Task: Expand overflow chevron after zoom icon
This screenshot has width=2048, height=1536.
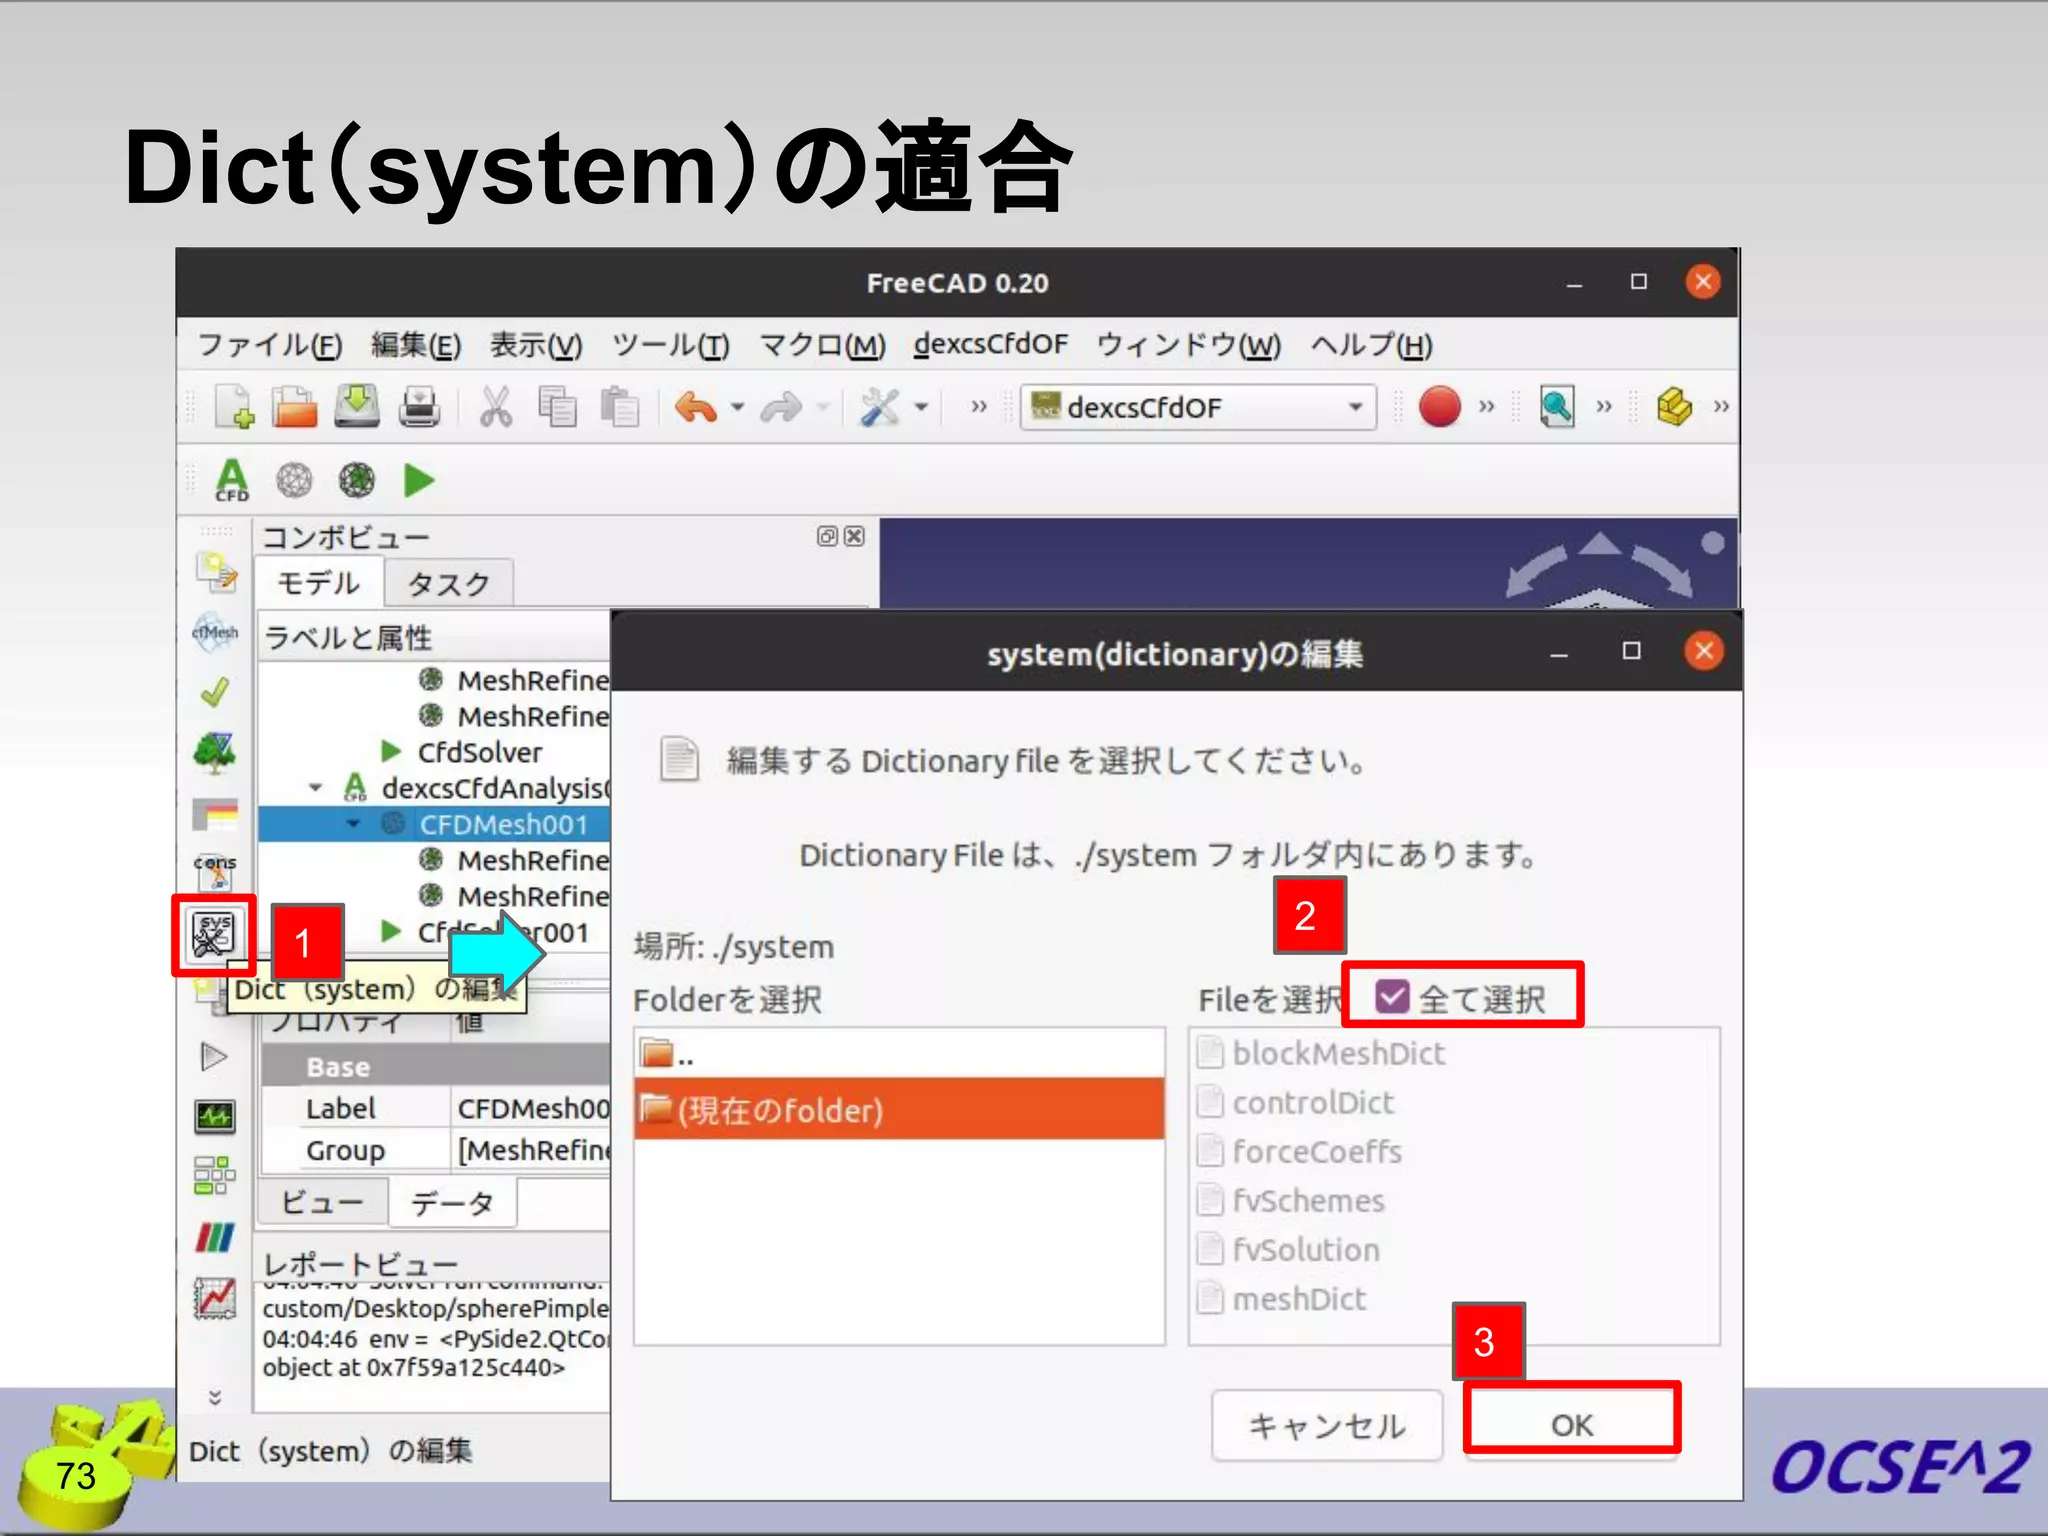Action: [x=1604, y=407]
